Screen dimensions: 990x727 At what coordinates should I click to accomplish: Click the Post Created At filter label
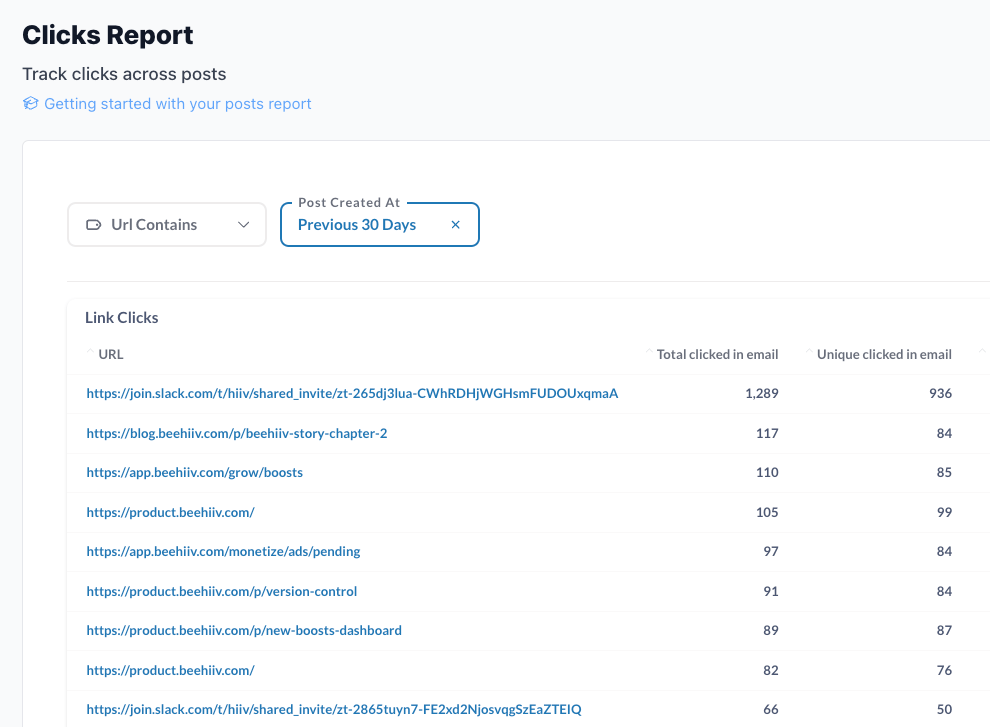tap(349, 203)
